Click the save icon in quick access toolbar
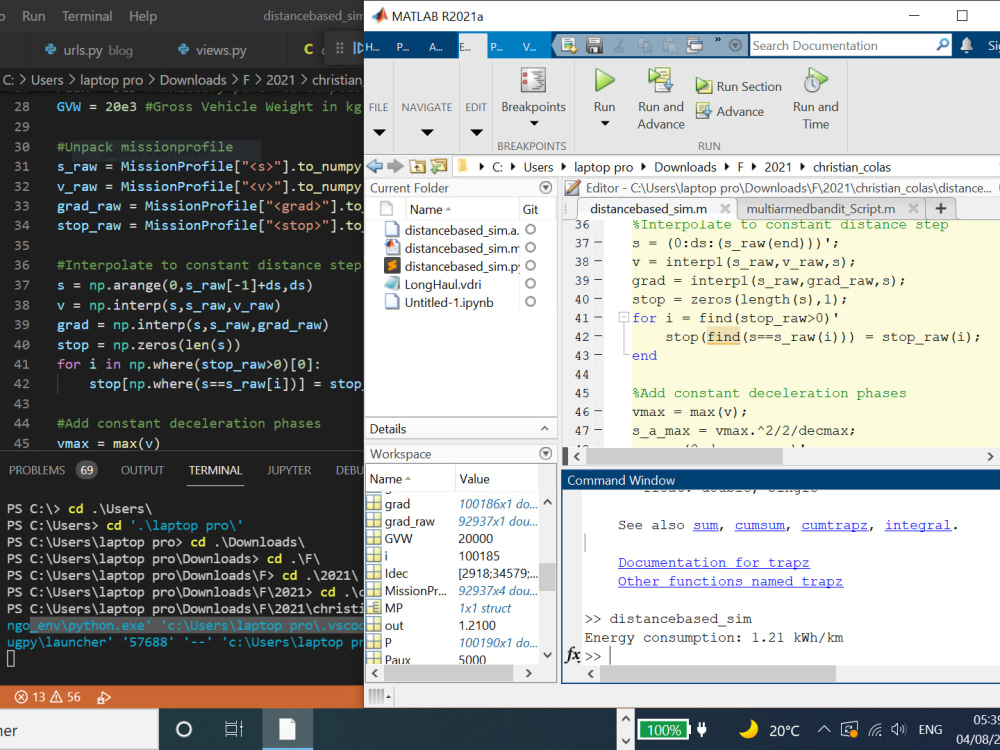 (x=594, y=45)
